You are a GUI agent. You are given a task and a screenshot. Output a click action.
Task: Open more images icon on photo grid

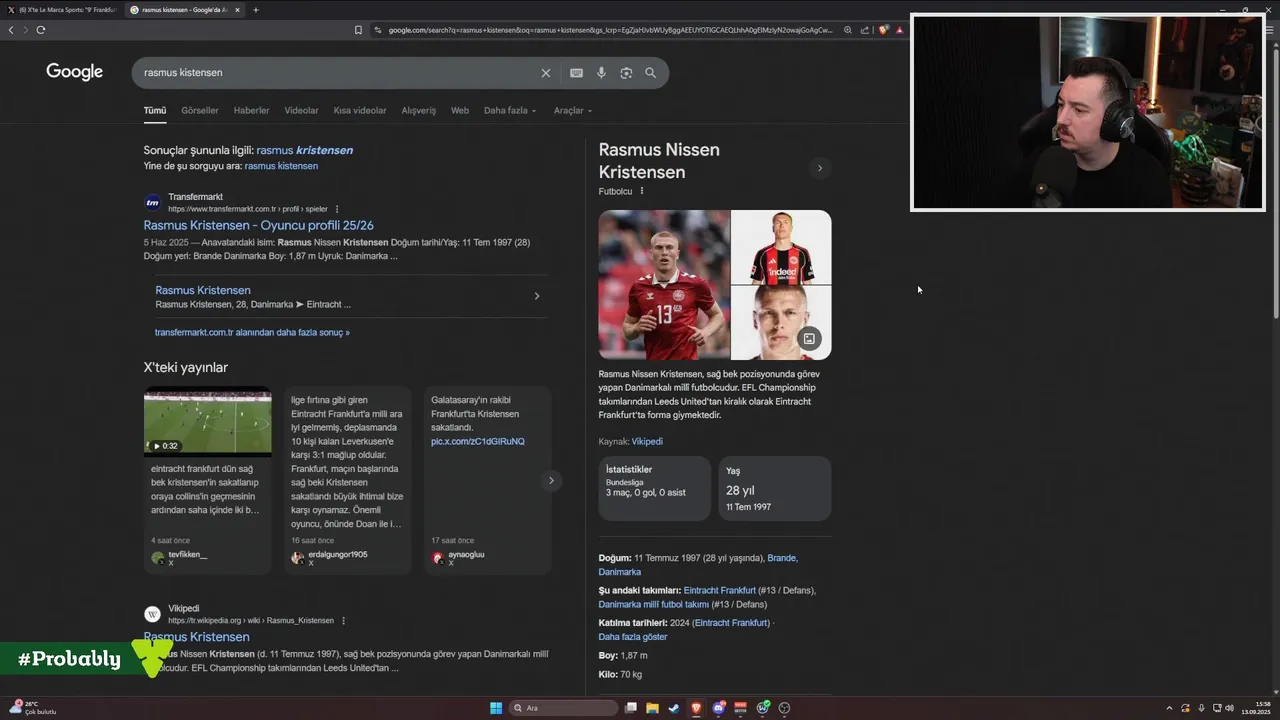(809, 338)
